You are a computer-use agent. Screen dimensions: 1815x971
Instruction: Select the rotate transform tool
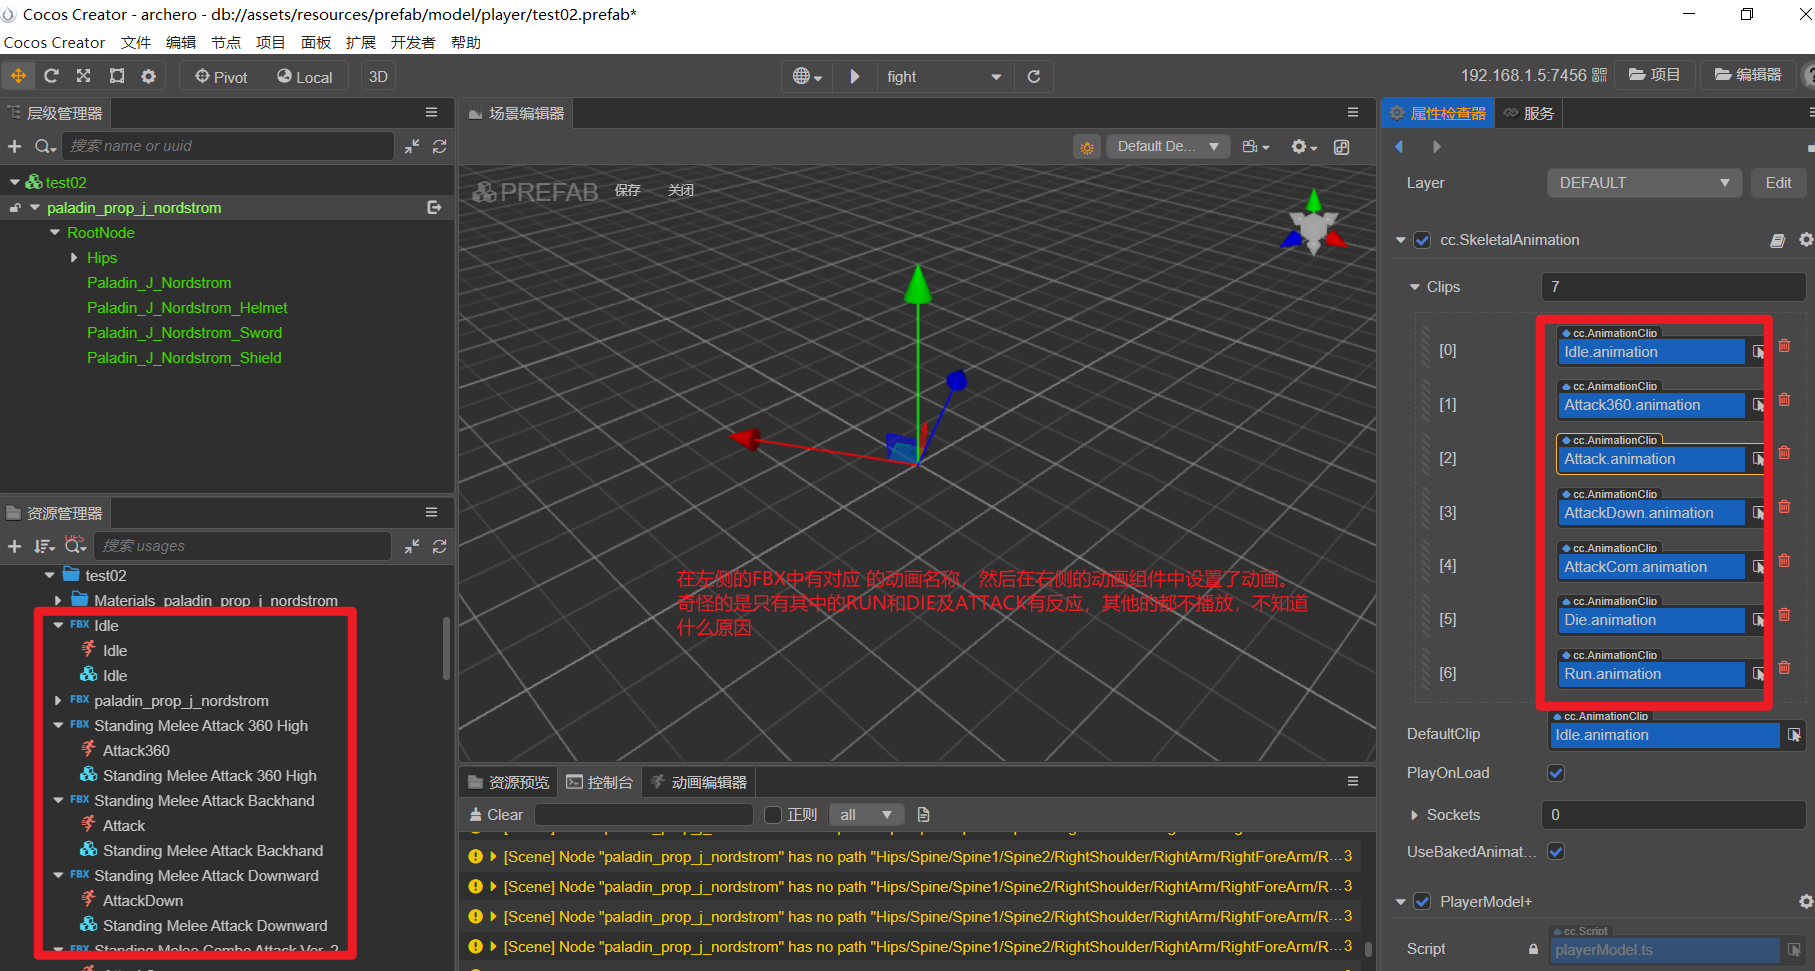[x=51, y=76]
